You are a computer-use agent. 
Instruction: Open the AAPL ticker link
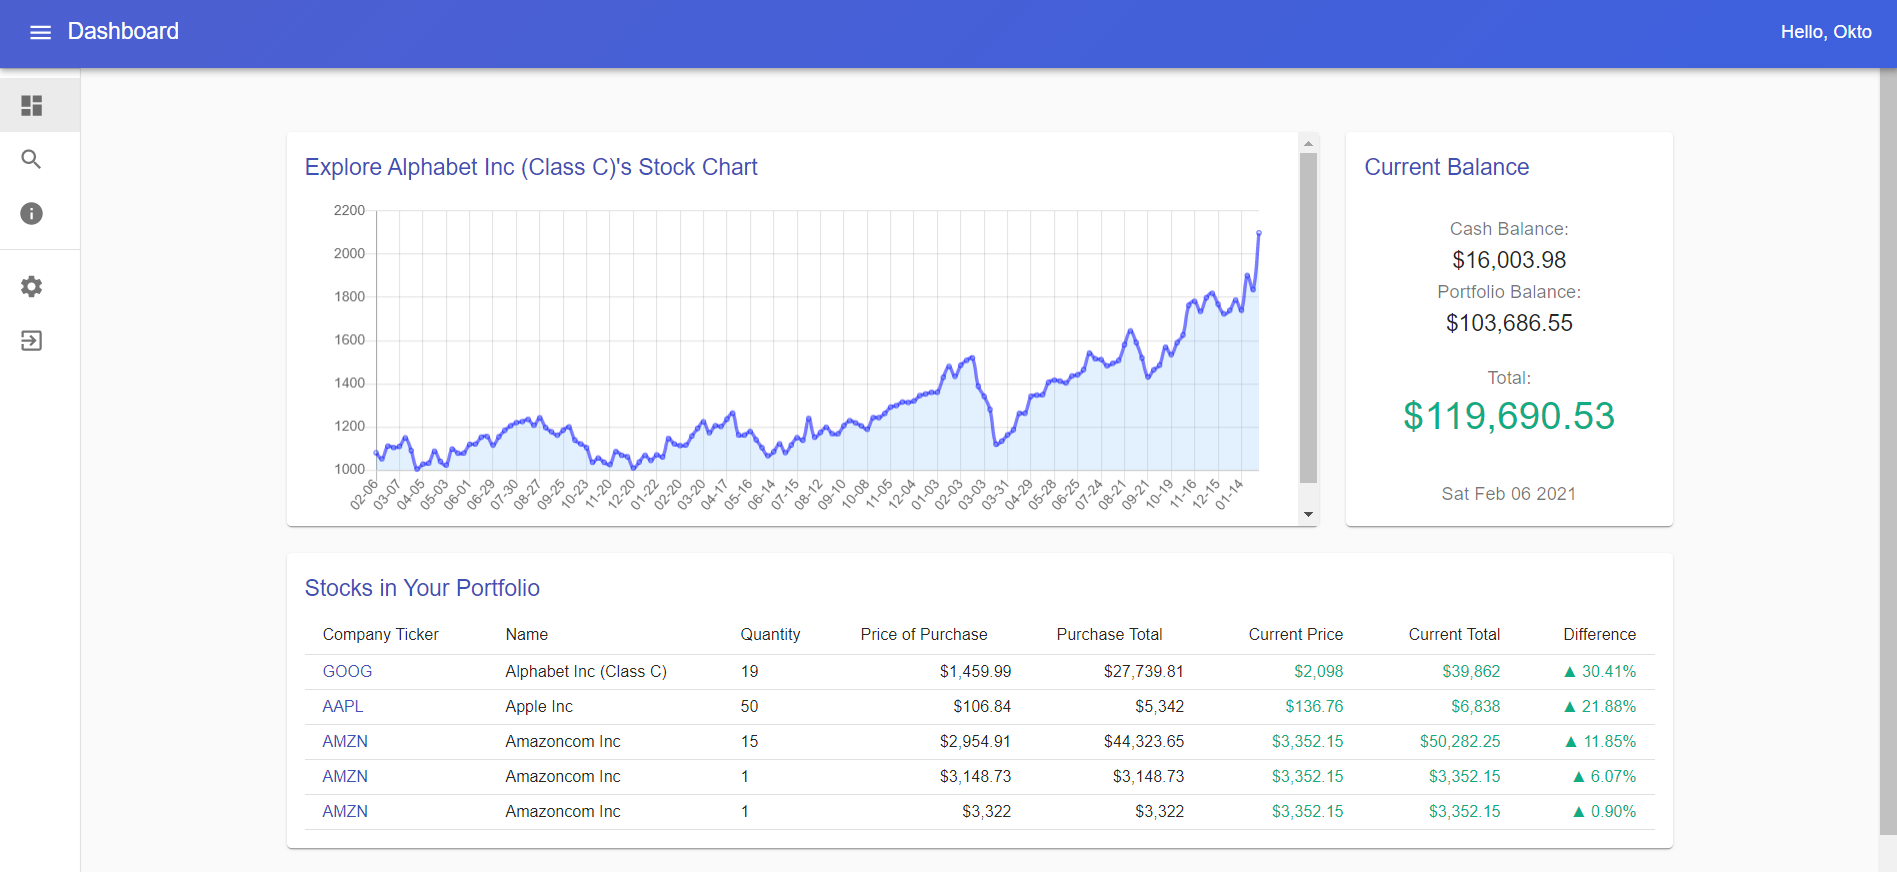(x=342, y=707)
